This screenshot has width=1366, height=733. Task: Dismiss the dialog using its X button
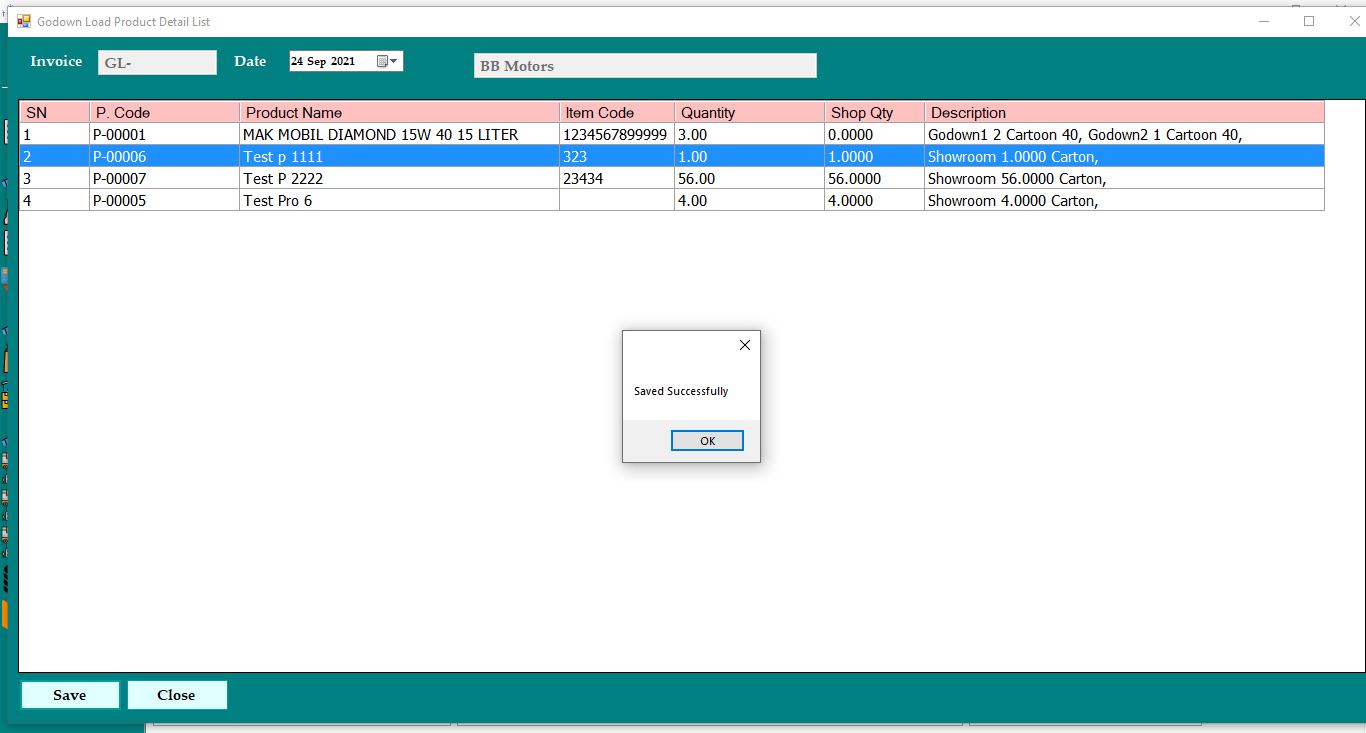point(744,345)
